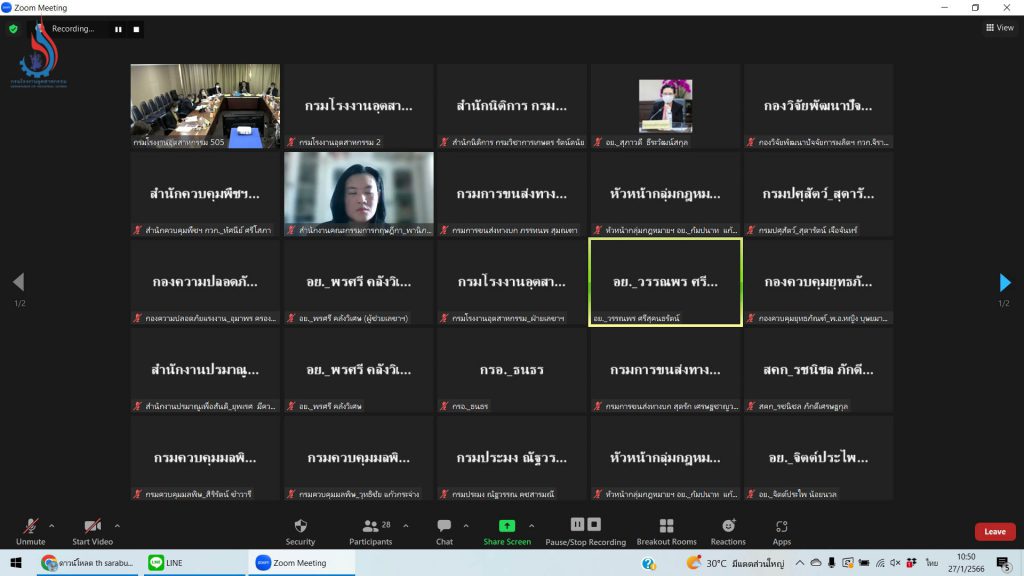Unmute the microphone

click(30, 526)
